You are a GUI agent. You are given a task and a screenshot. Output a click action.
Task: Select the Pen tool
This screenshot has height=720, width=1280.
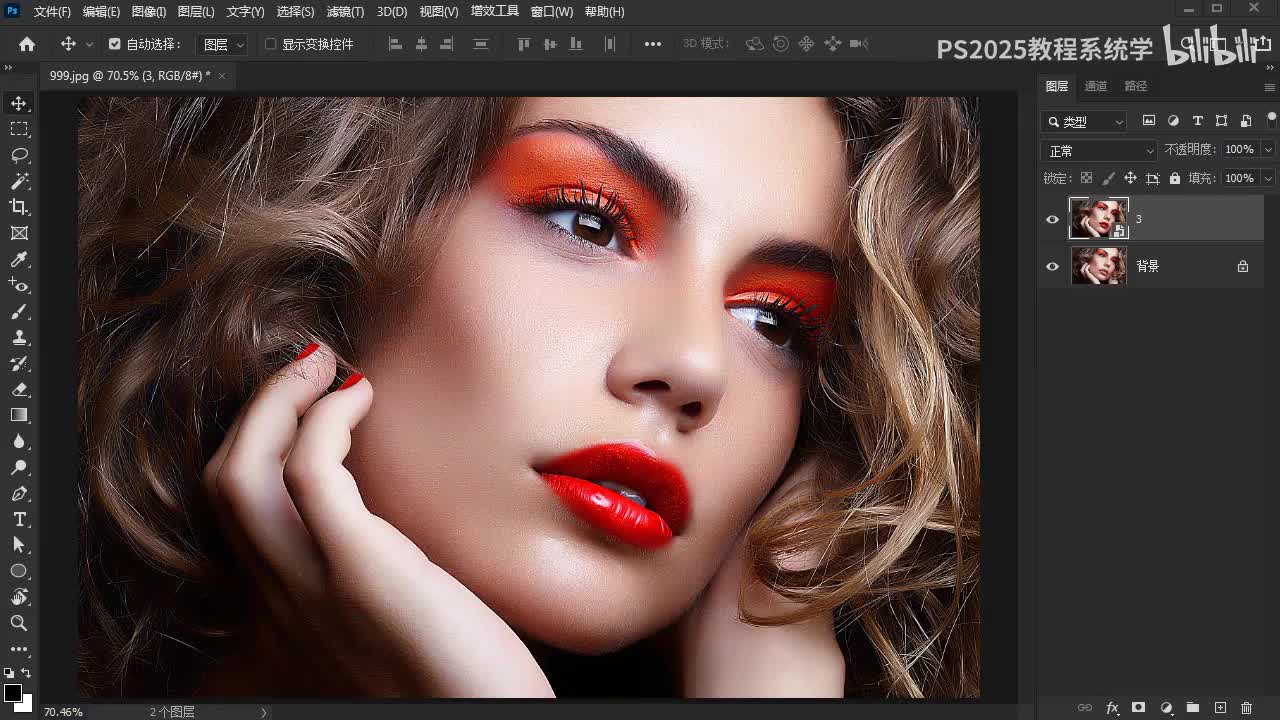tap(19, 494)
